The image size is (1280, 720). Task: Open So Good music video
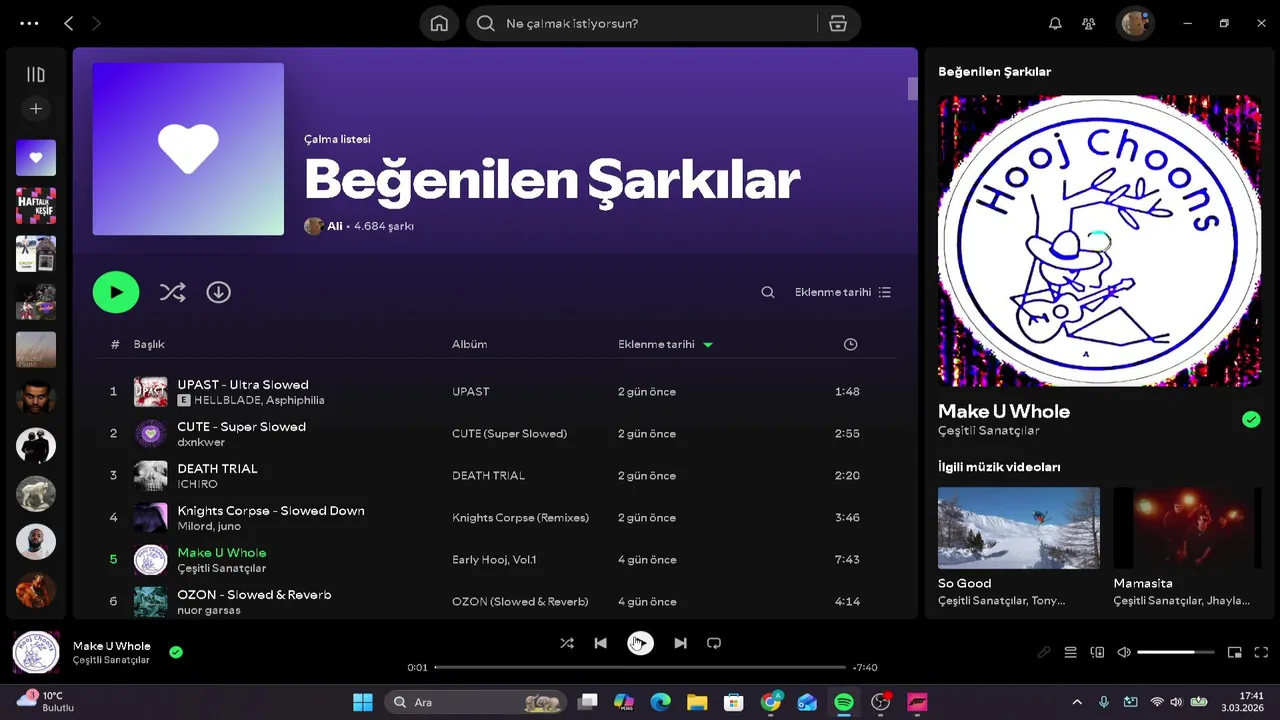point(1019,528)
